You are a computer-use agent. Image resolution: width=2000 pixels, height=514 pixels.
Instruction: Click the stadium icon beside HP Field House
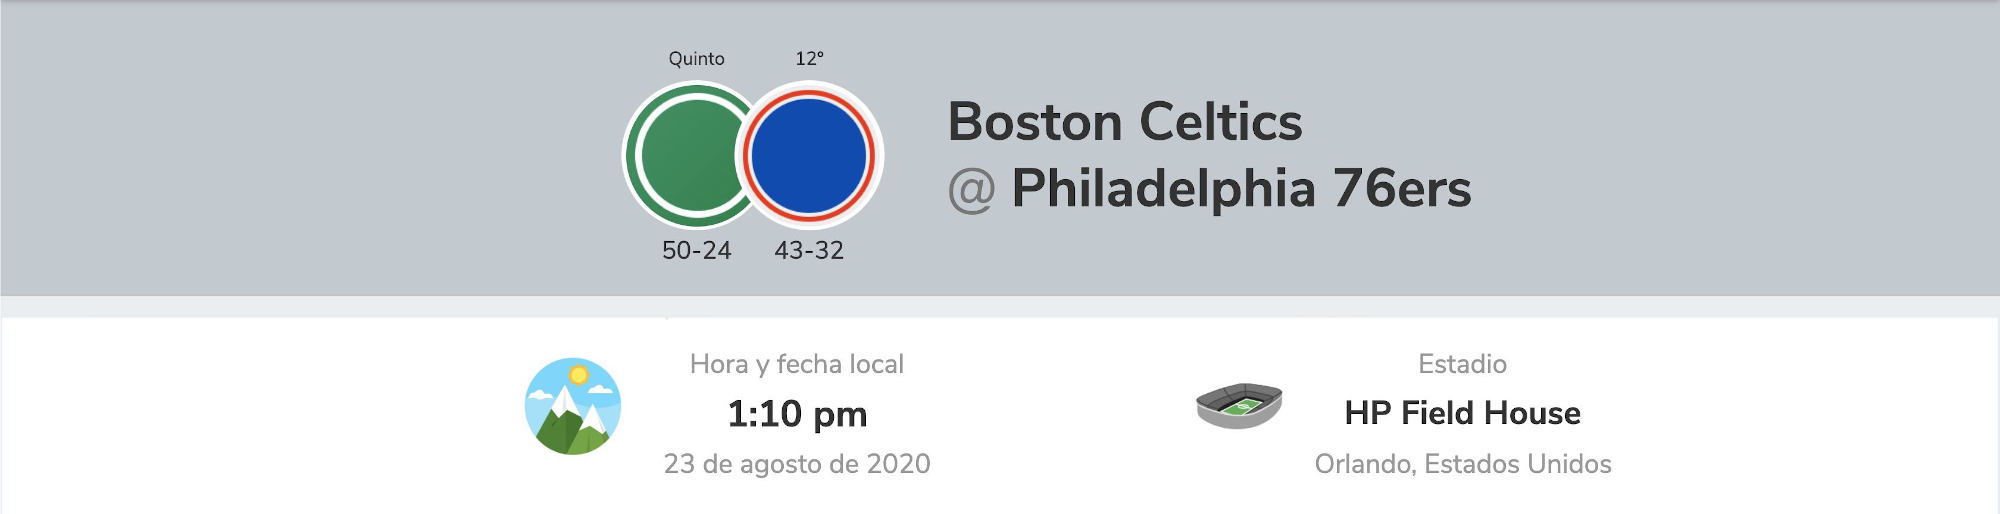click(1239, 406)
